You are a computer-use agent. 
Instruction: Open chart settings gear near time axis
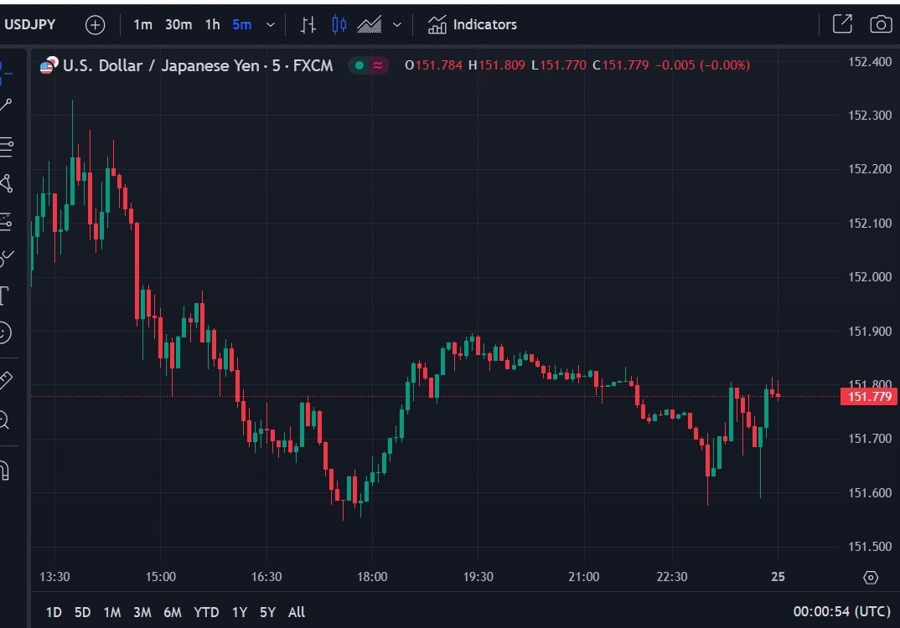click(x=871, y=577)
